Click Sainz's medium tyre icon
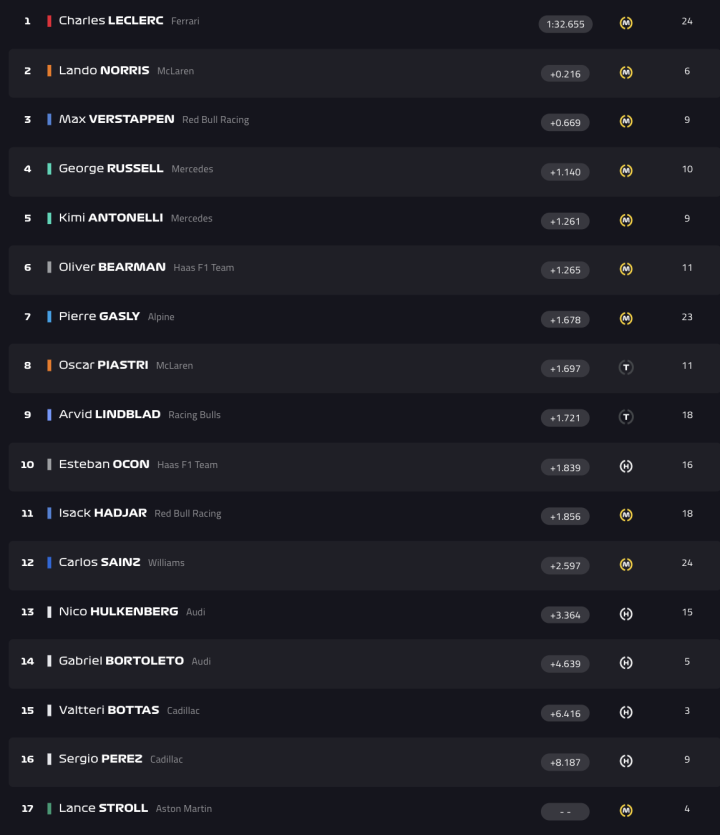Viewport: 720px width, 835px height. [x=626, y=564]
